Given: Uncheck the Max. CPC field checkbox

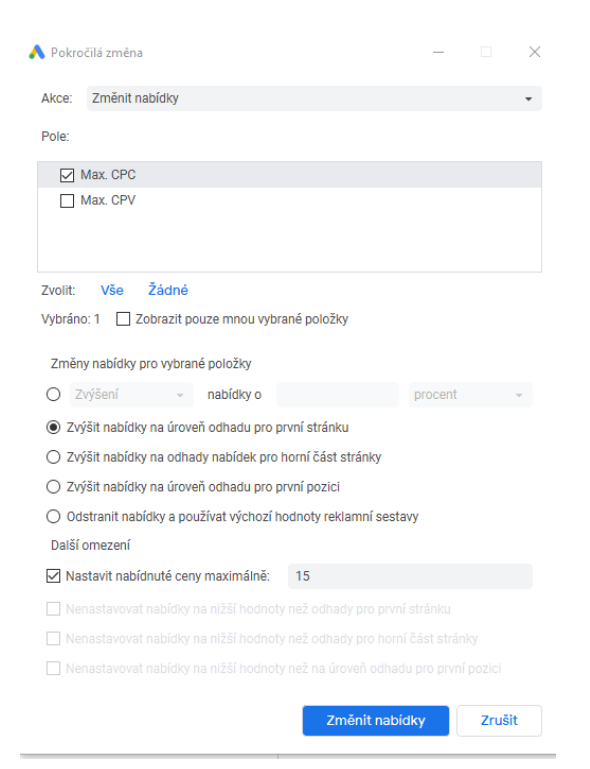Looking at the screenshot, I should (67, 175).
